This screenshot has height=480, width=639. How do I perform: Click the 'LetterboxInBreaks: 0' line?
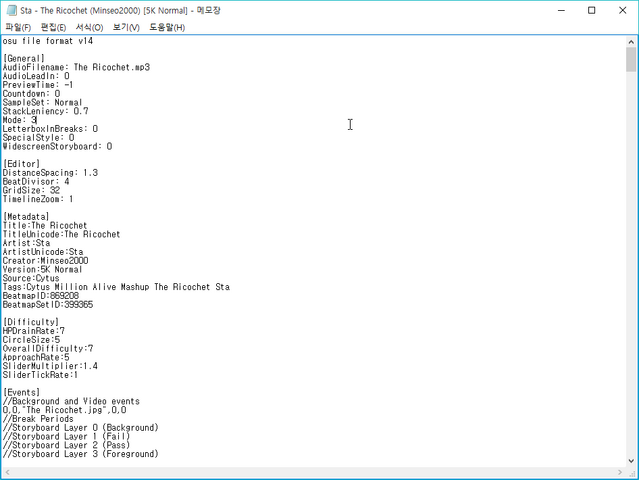tap(50, 129)
